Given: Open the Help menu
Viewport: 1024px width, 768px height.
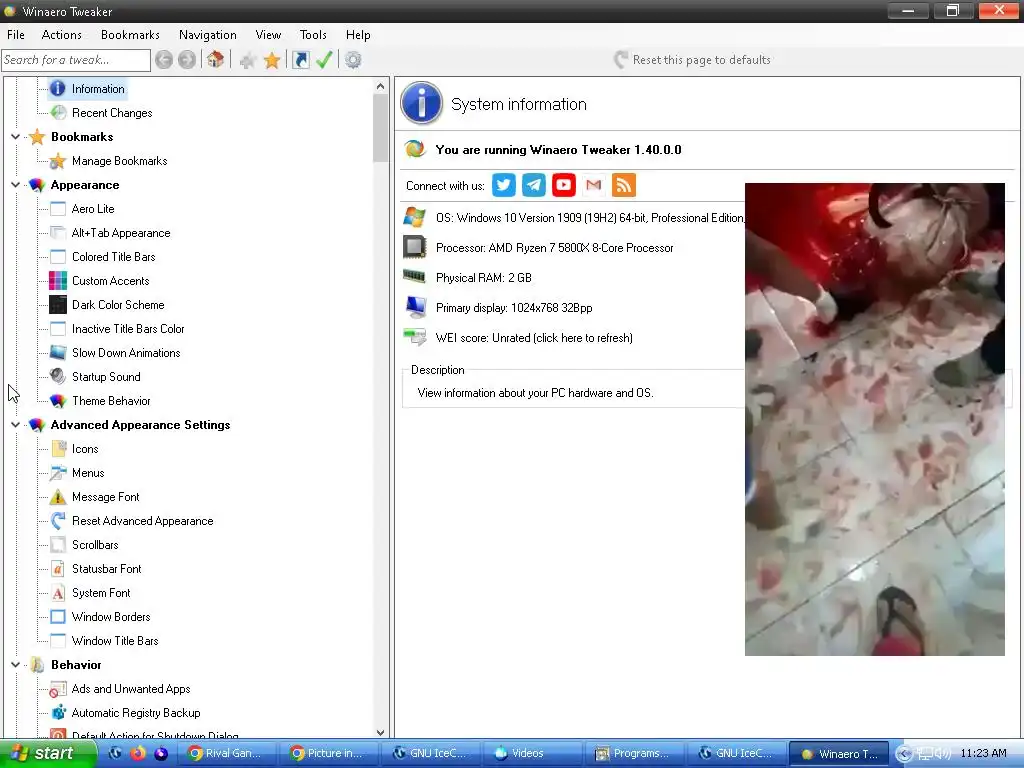Looking at the screenshot, I should (x=358, y=35).
